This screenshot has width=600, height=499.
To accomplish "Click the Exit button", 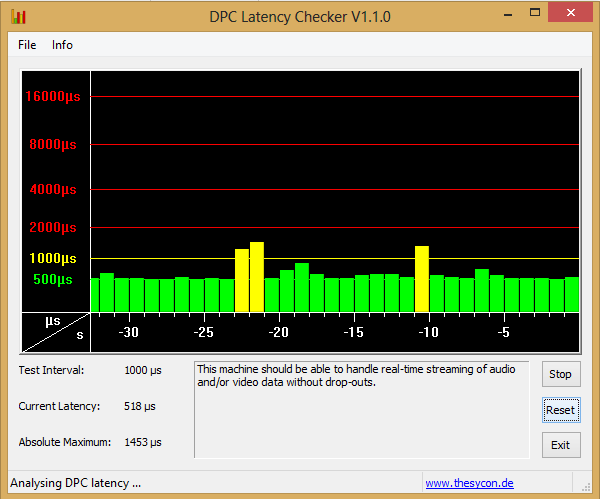I will tap(561, 445).
